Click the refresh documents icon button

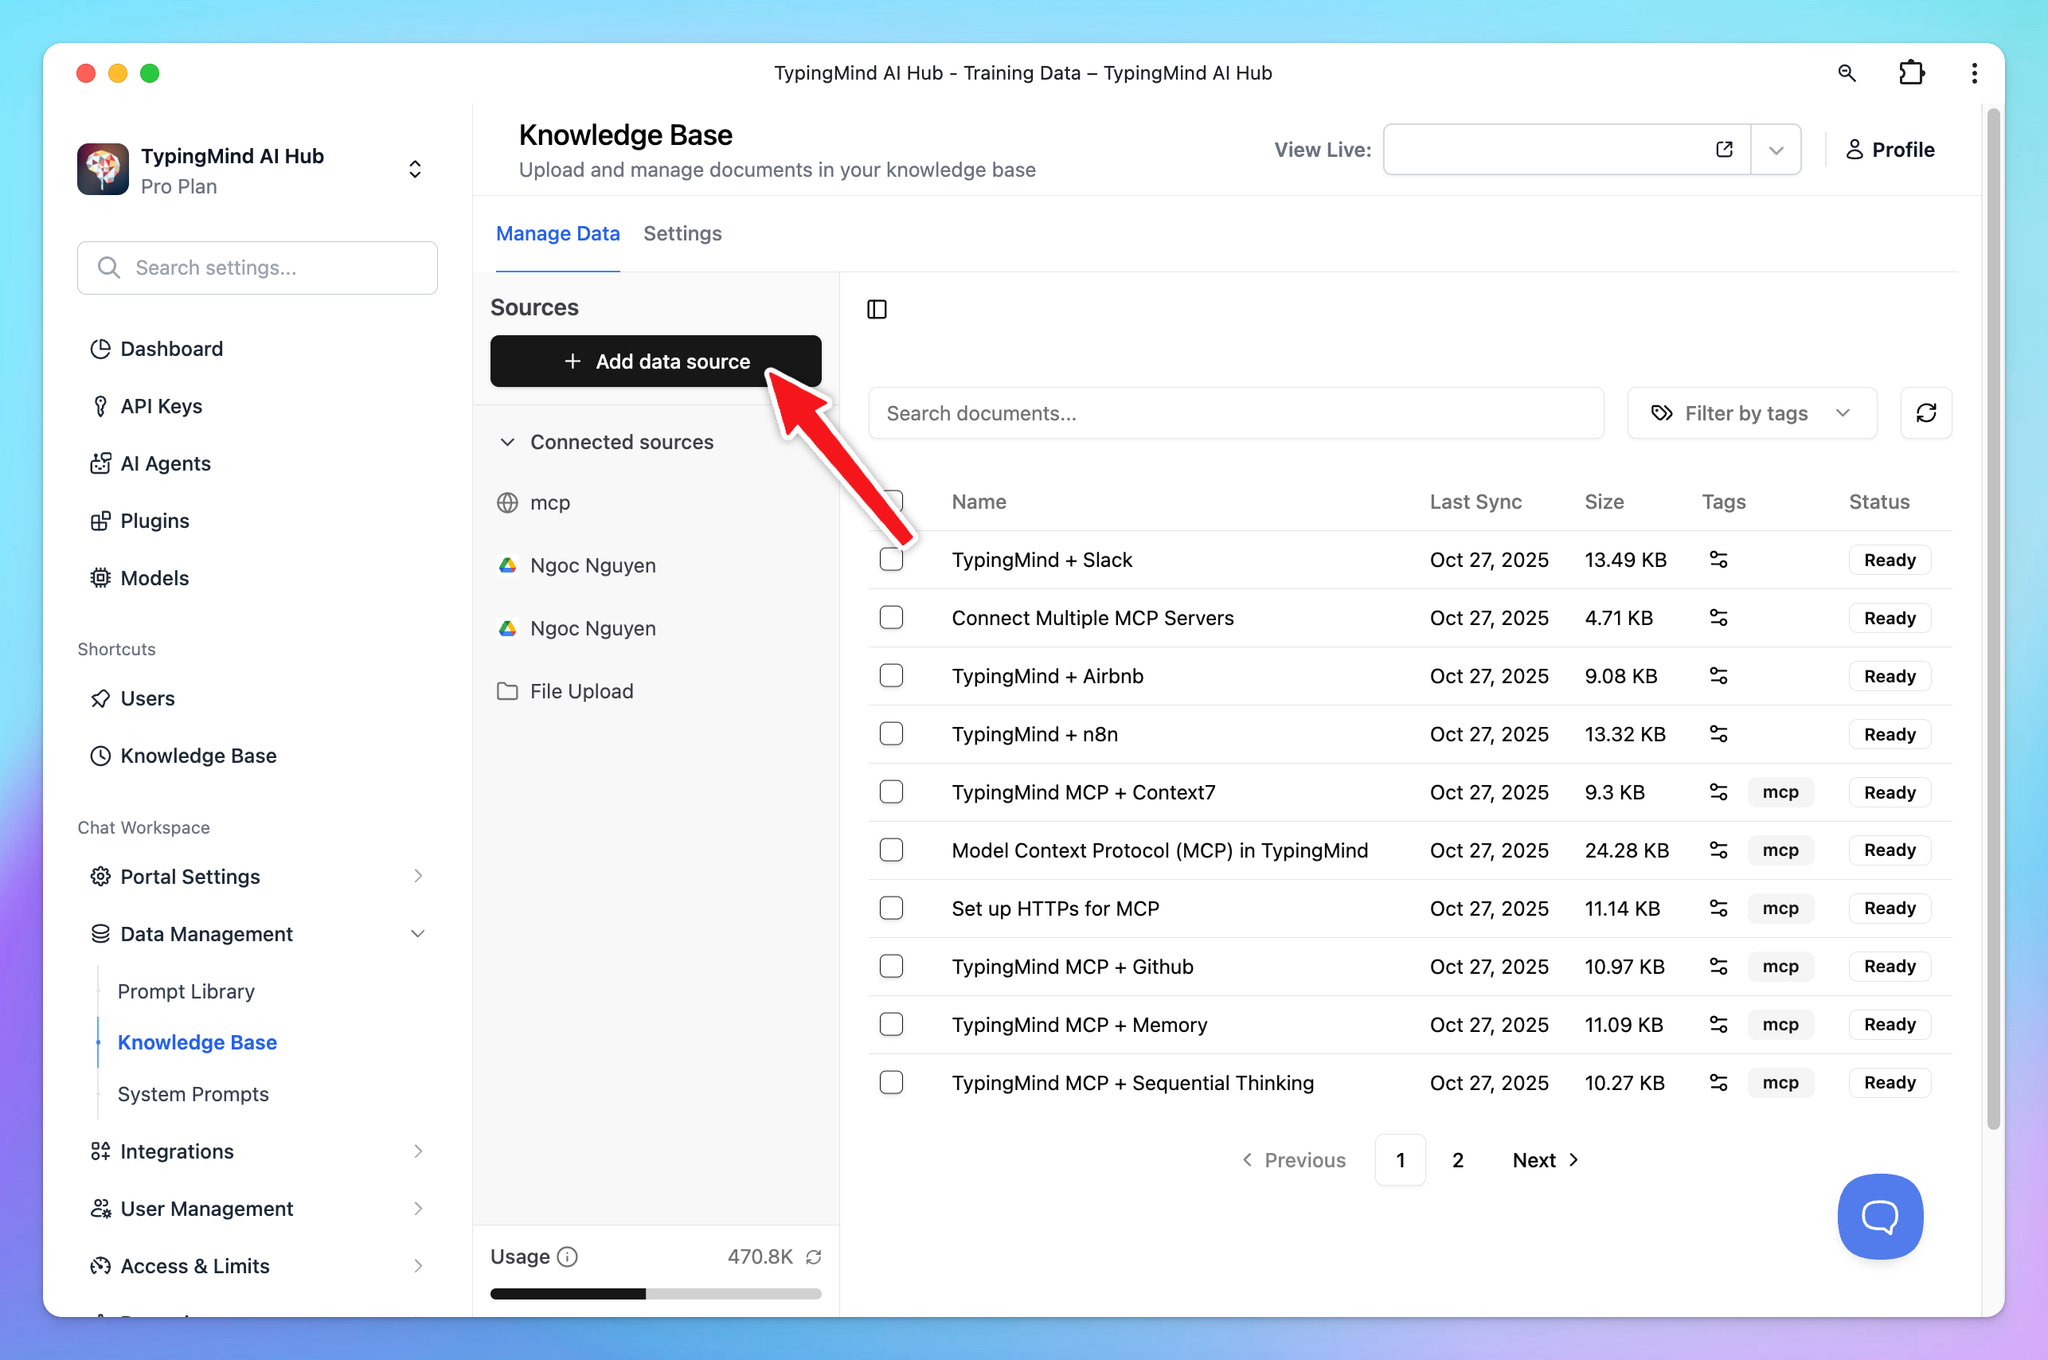click(1926, 413)
